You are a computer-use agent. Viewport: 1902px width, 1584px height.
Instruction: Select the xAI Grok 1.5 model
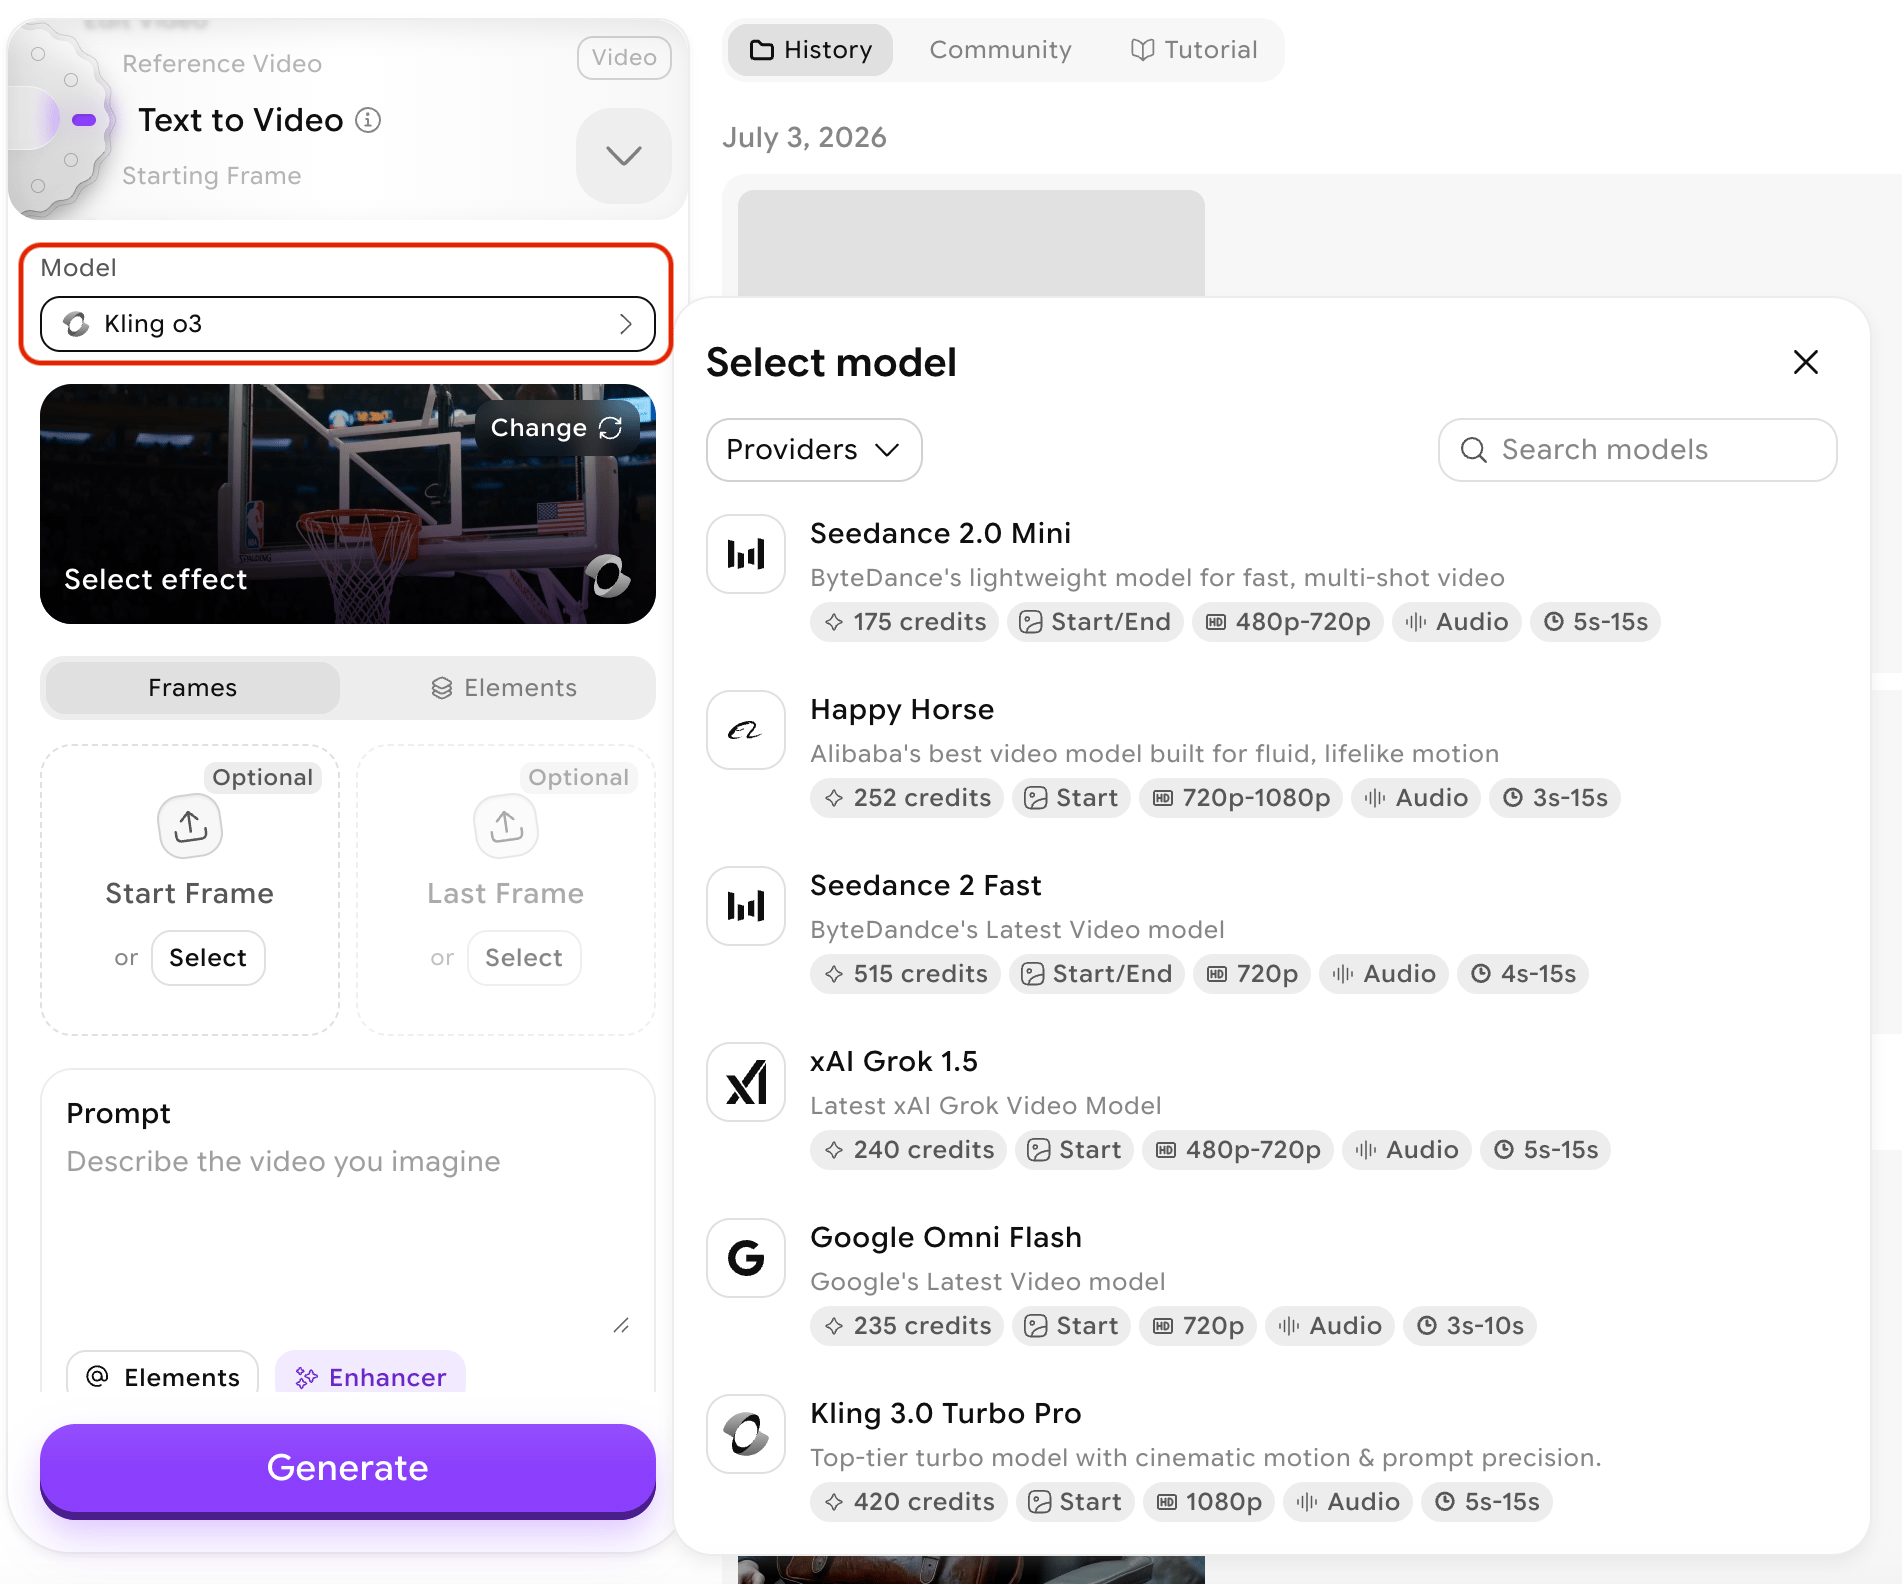click(1272, 1106)
